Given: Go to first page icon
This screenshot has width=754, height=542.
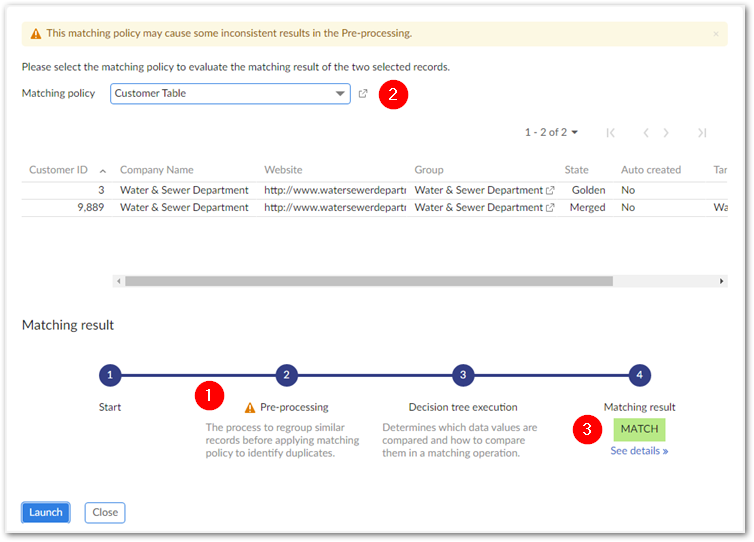Looking at the screenshot, I should click(x=610, y=132).
